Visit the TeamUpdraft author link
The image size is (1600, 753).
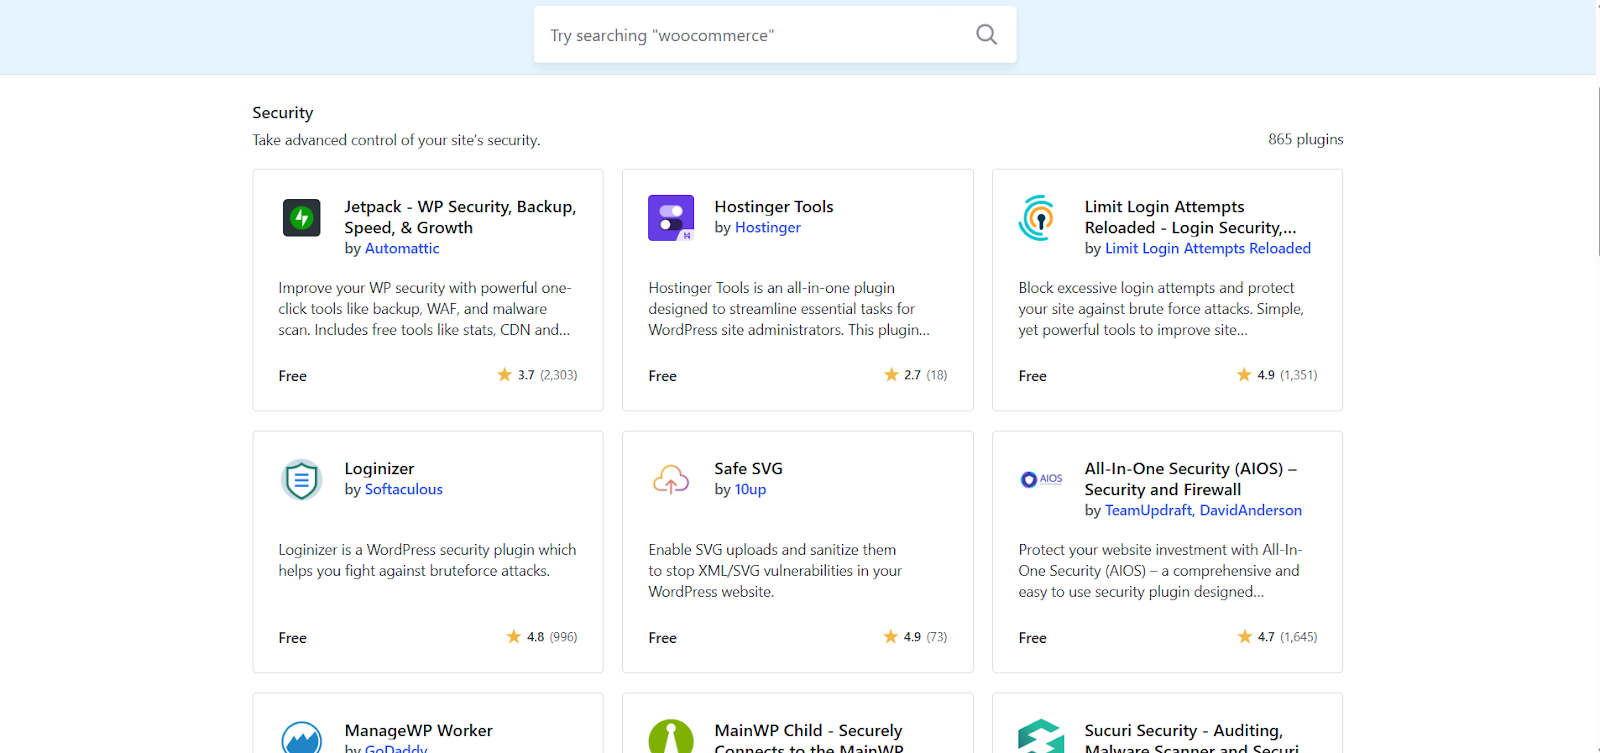[1148, 511]
